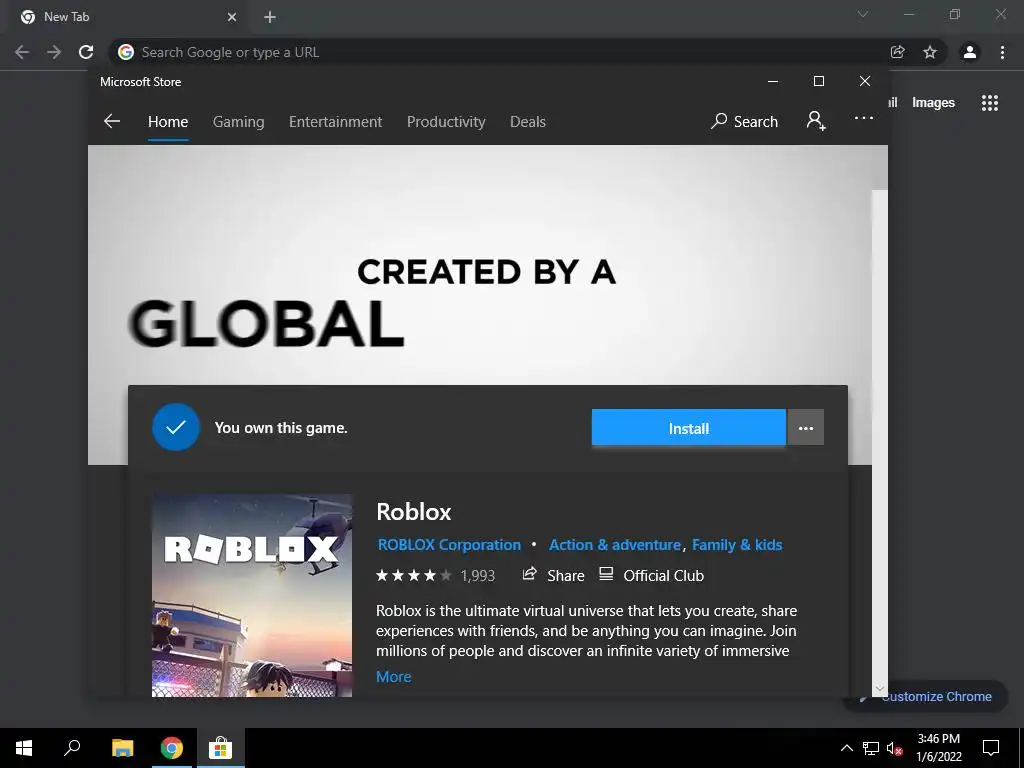Open the network tray icon
This screenshot has height=768, width=1024.
coord(871,748)
